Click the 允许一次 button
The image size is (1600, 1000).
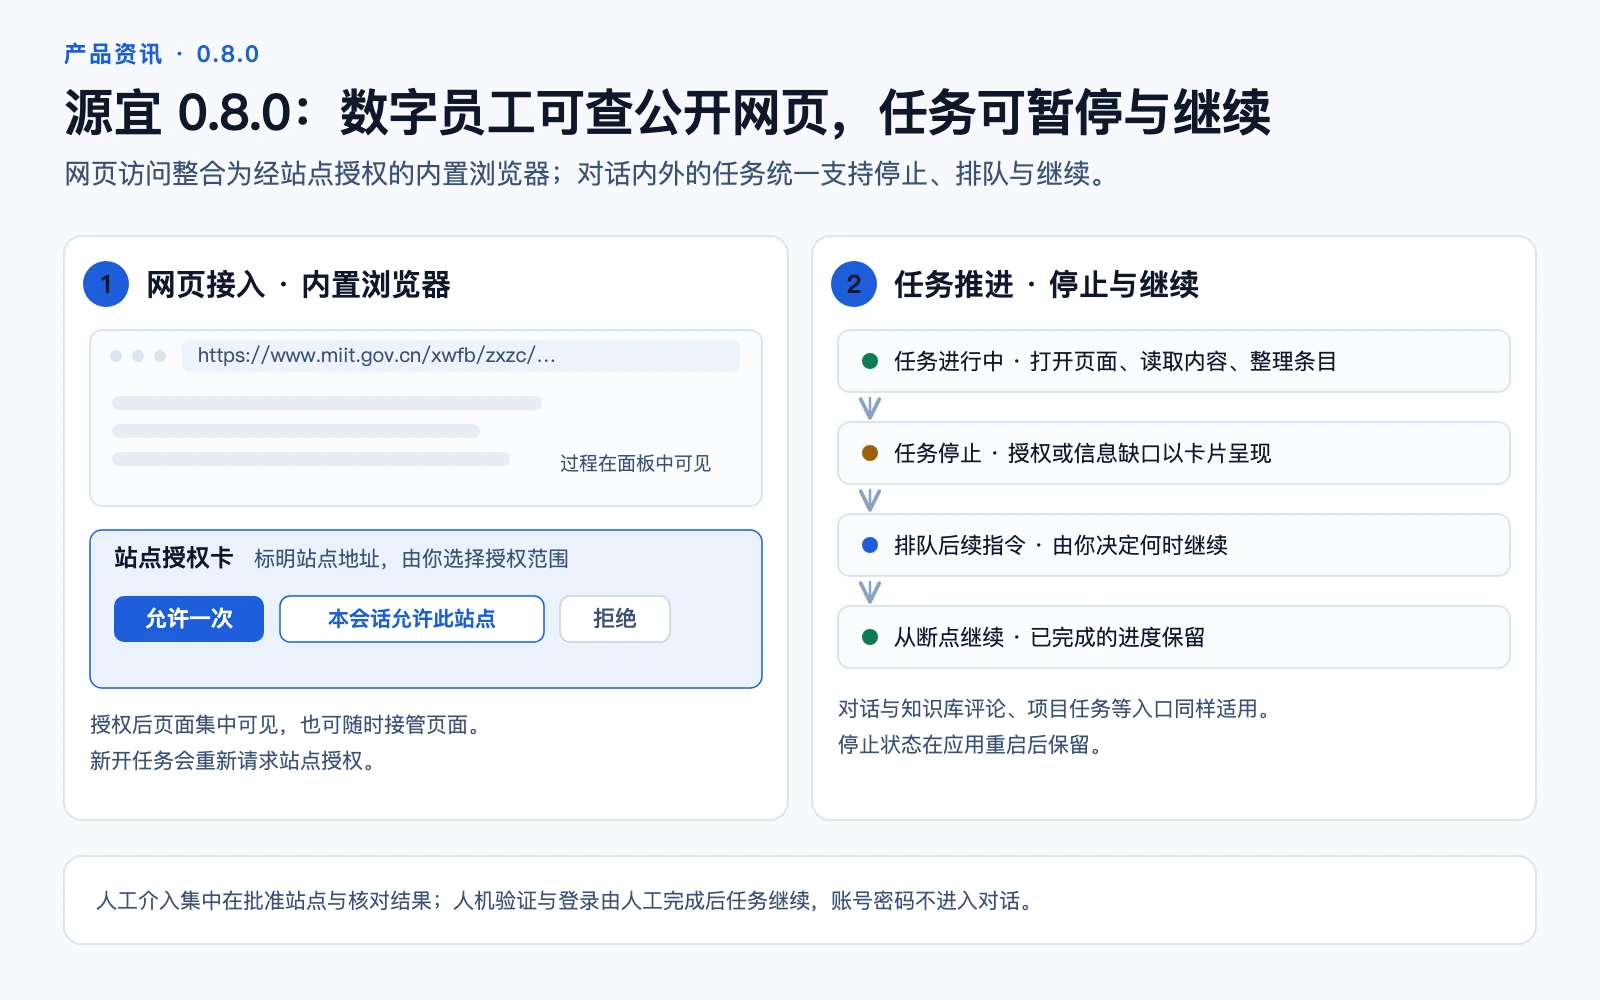point(189,619)
